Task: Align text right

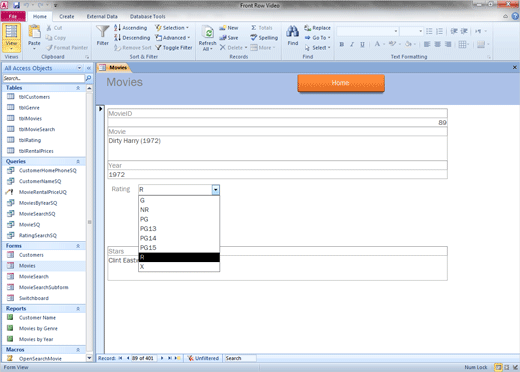Action: (x=448, y=44)
